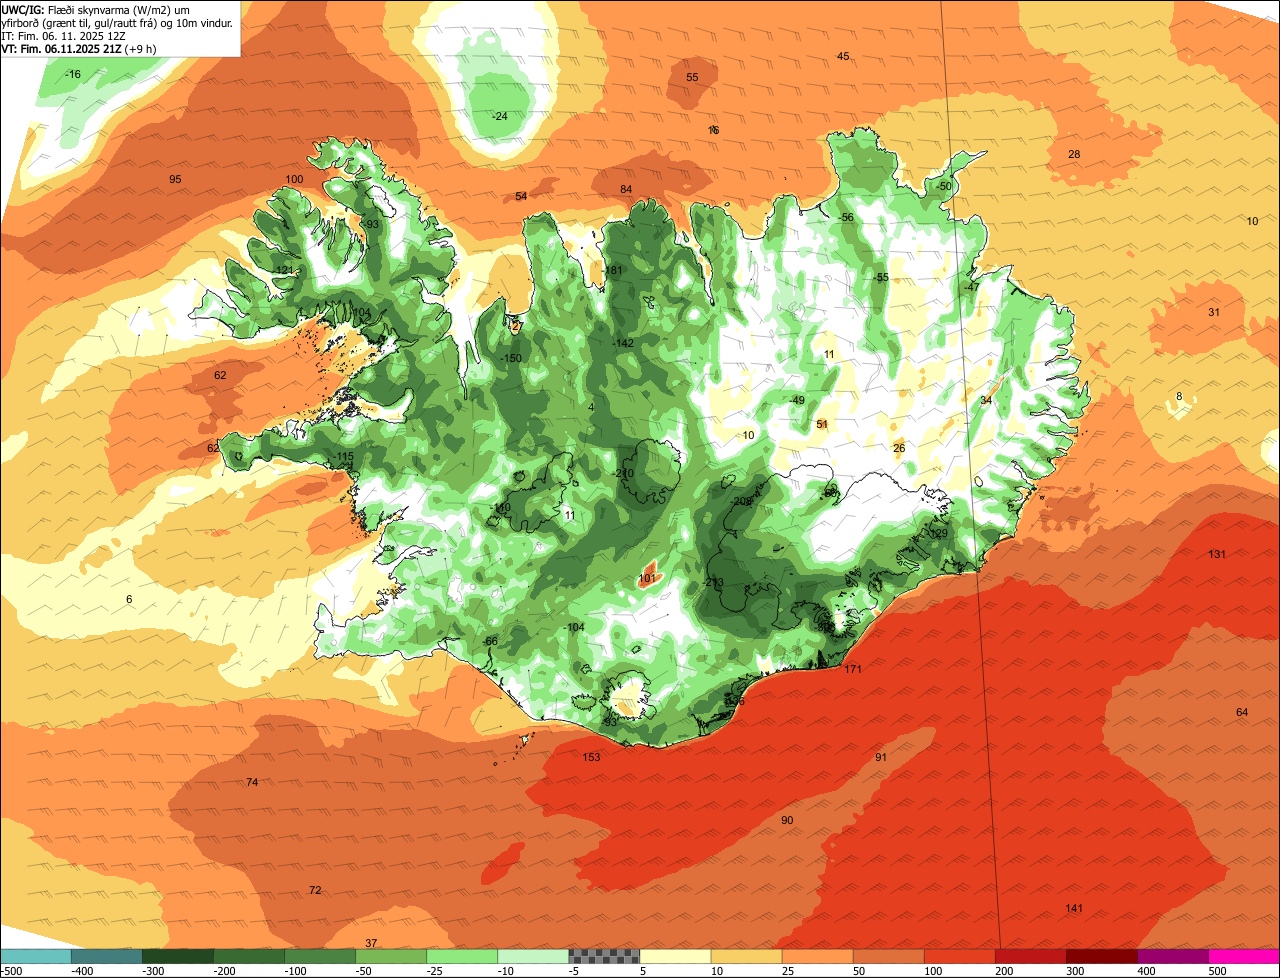This screenshot has height=978, width=1280.
Task: Click the "141" flux value on the map
Action: pos(1074,908)
